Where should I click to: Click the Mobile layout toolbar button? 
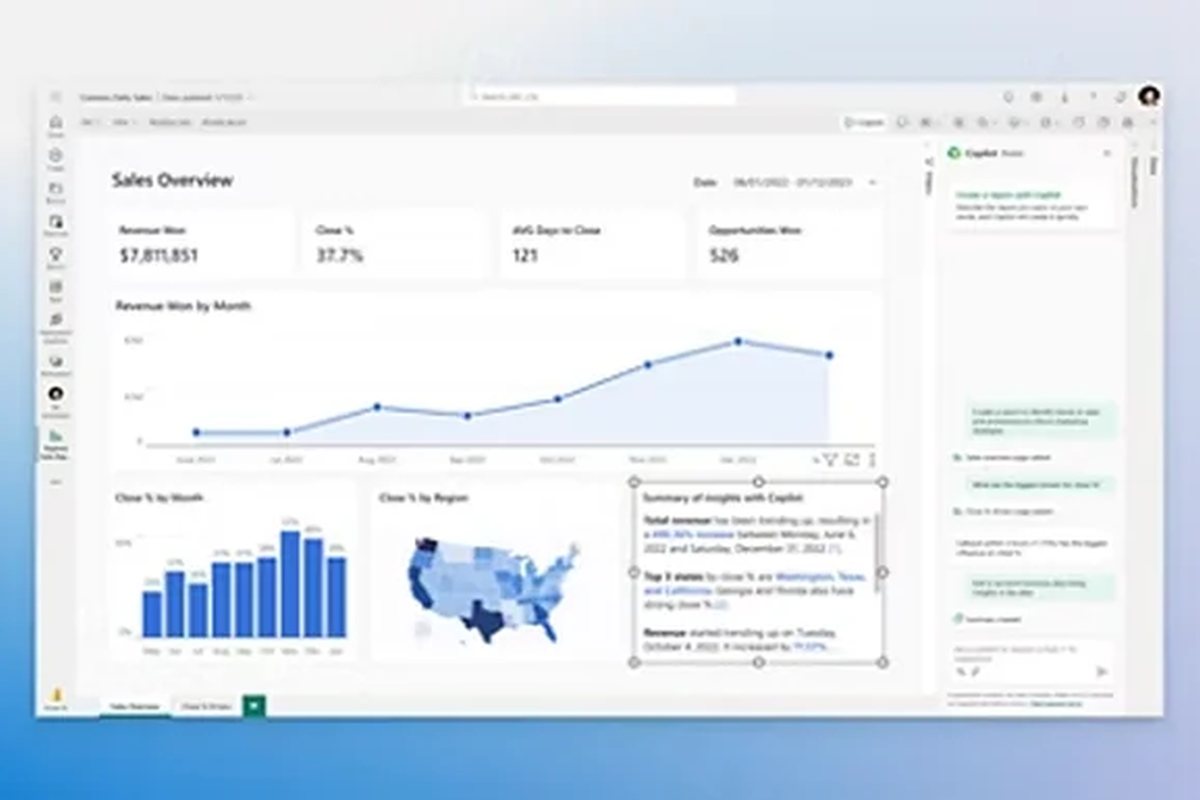pos(224,122)
